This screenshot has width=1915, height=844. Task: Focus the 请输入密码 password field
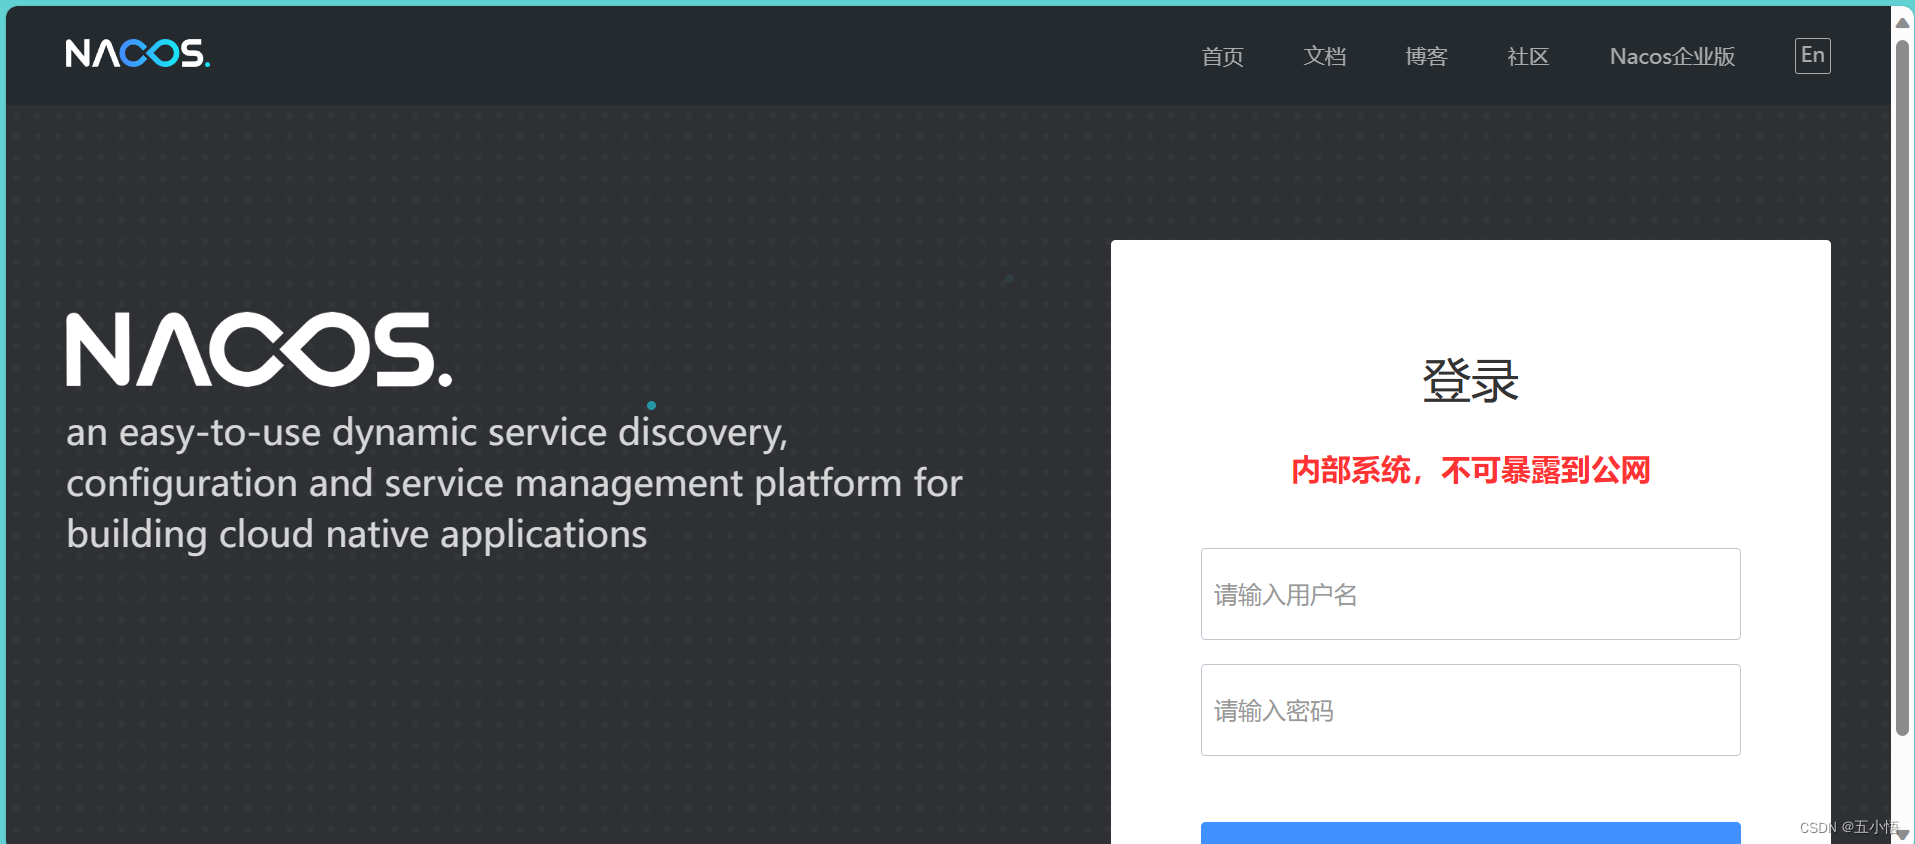[1470, 710]
